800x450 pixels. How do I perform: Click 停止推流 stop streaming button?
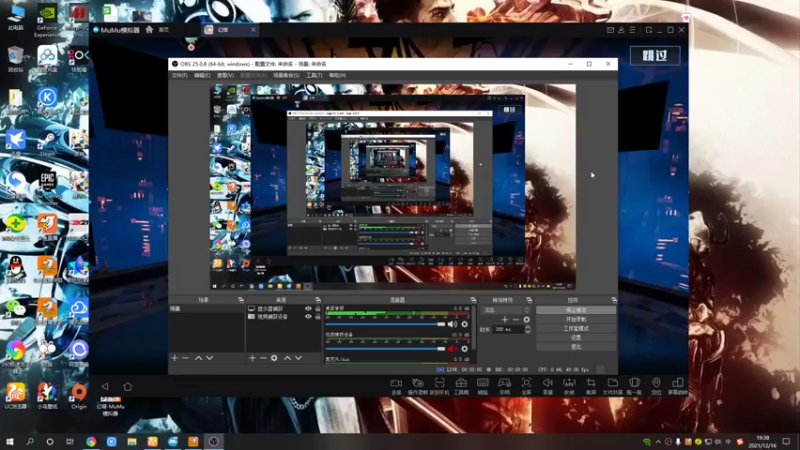[x=576, y=310]
